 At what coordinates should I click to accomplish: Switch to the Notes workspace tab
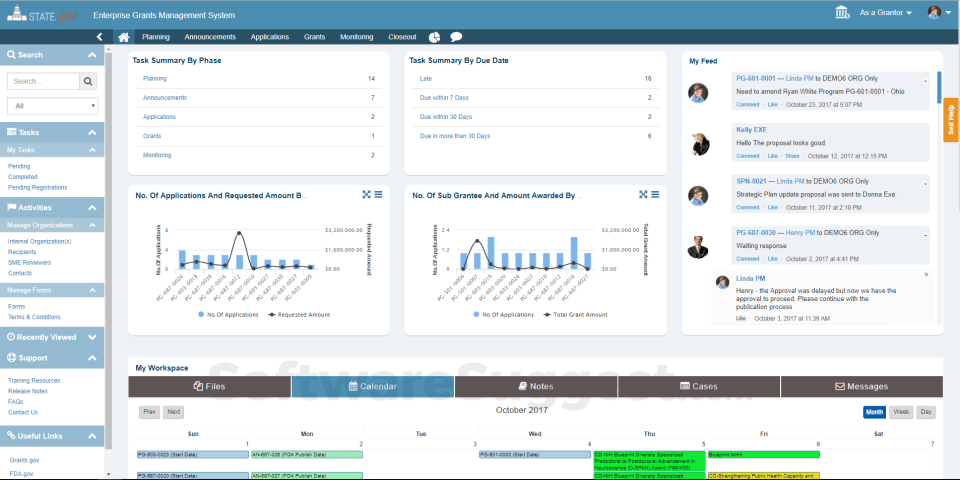(536, 386)
